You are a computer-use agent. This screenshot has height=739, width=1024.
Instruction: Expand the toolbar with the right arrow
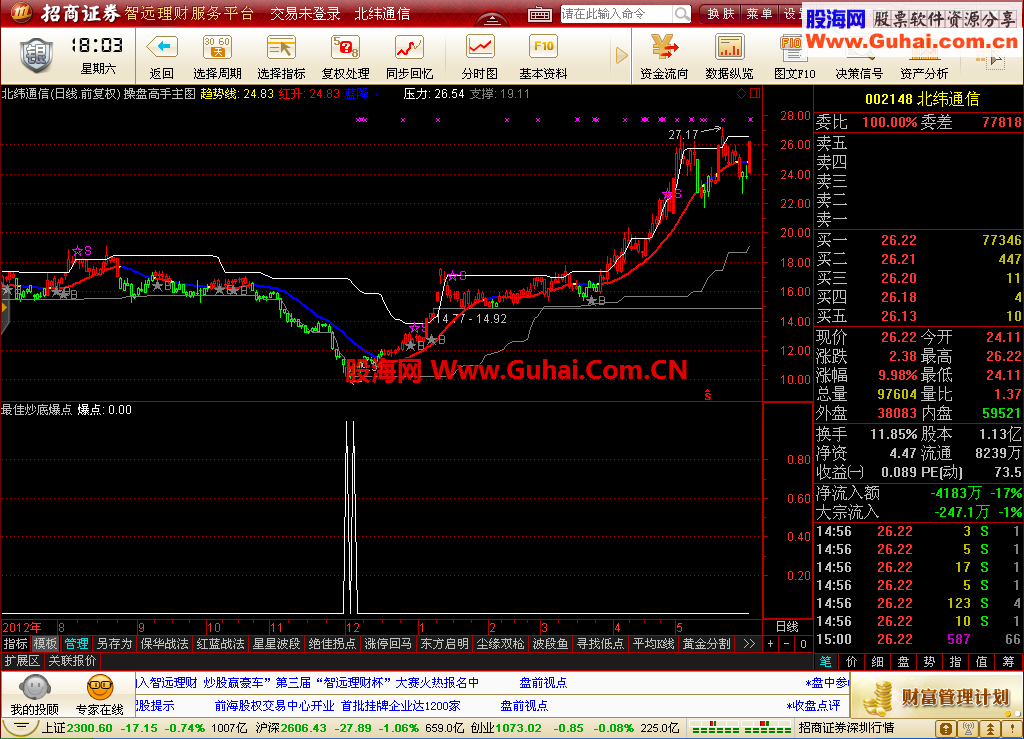[621, 55]
